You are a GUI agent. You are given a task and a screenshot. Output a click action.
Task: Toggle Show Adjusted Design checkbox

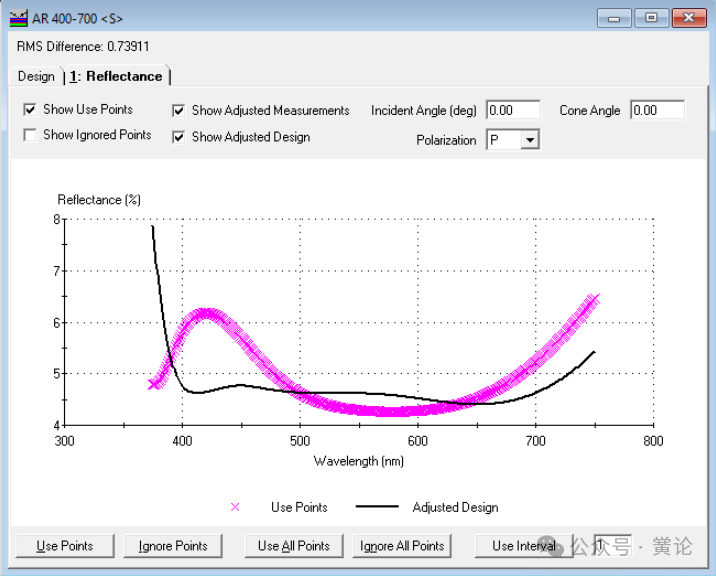tap(179, 137)
